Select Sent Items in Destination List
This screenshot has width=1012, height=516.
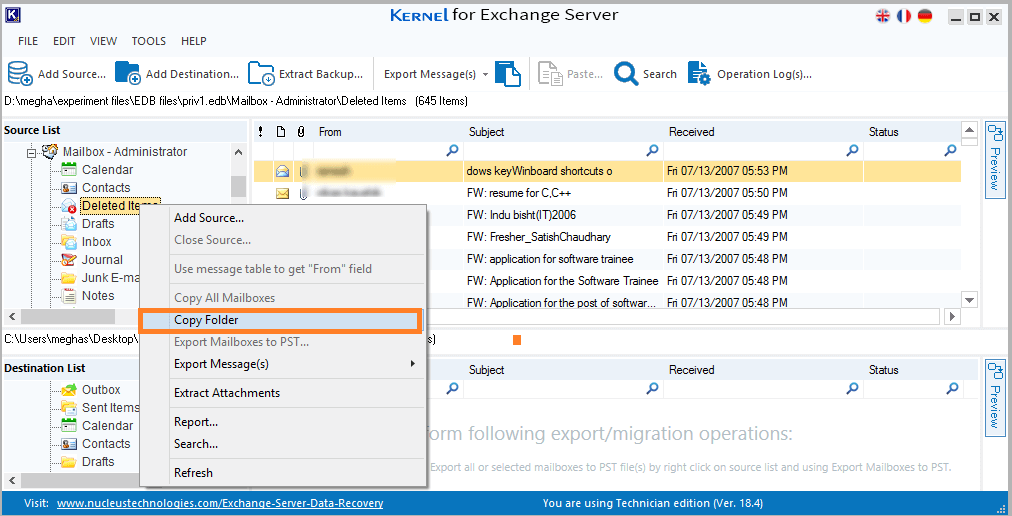click(110, 408)
